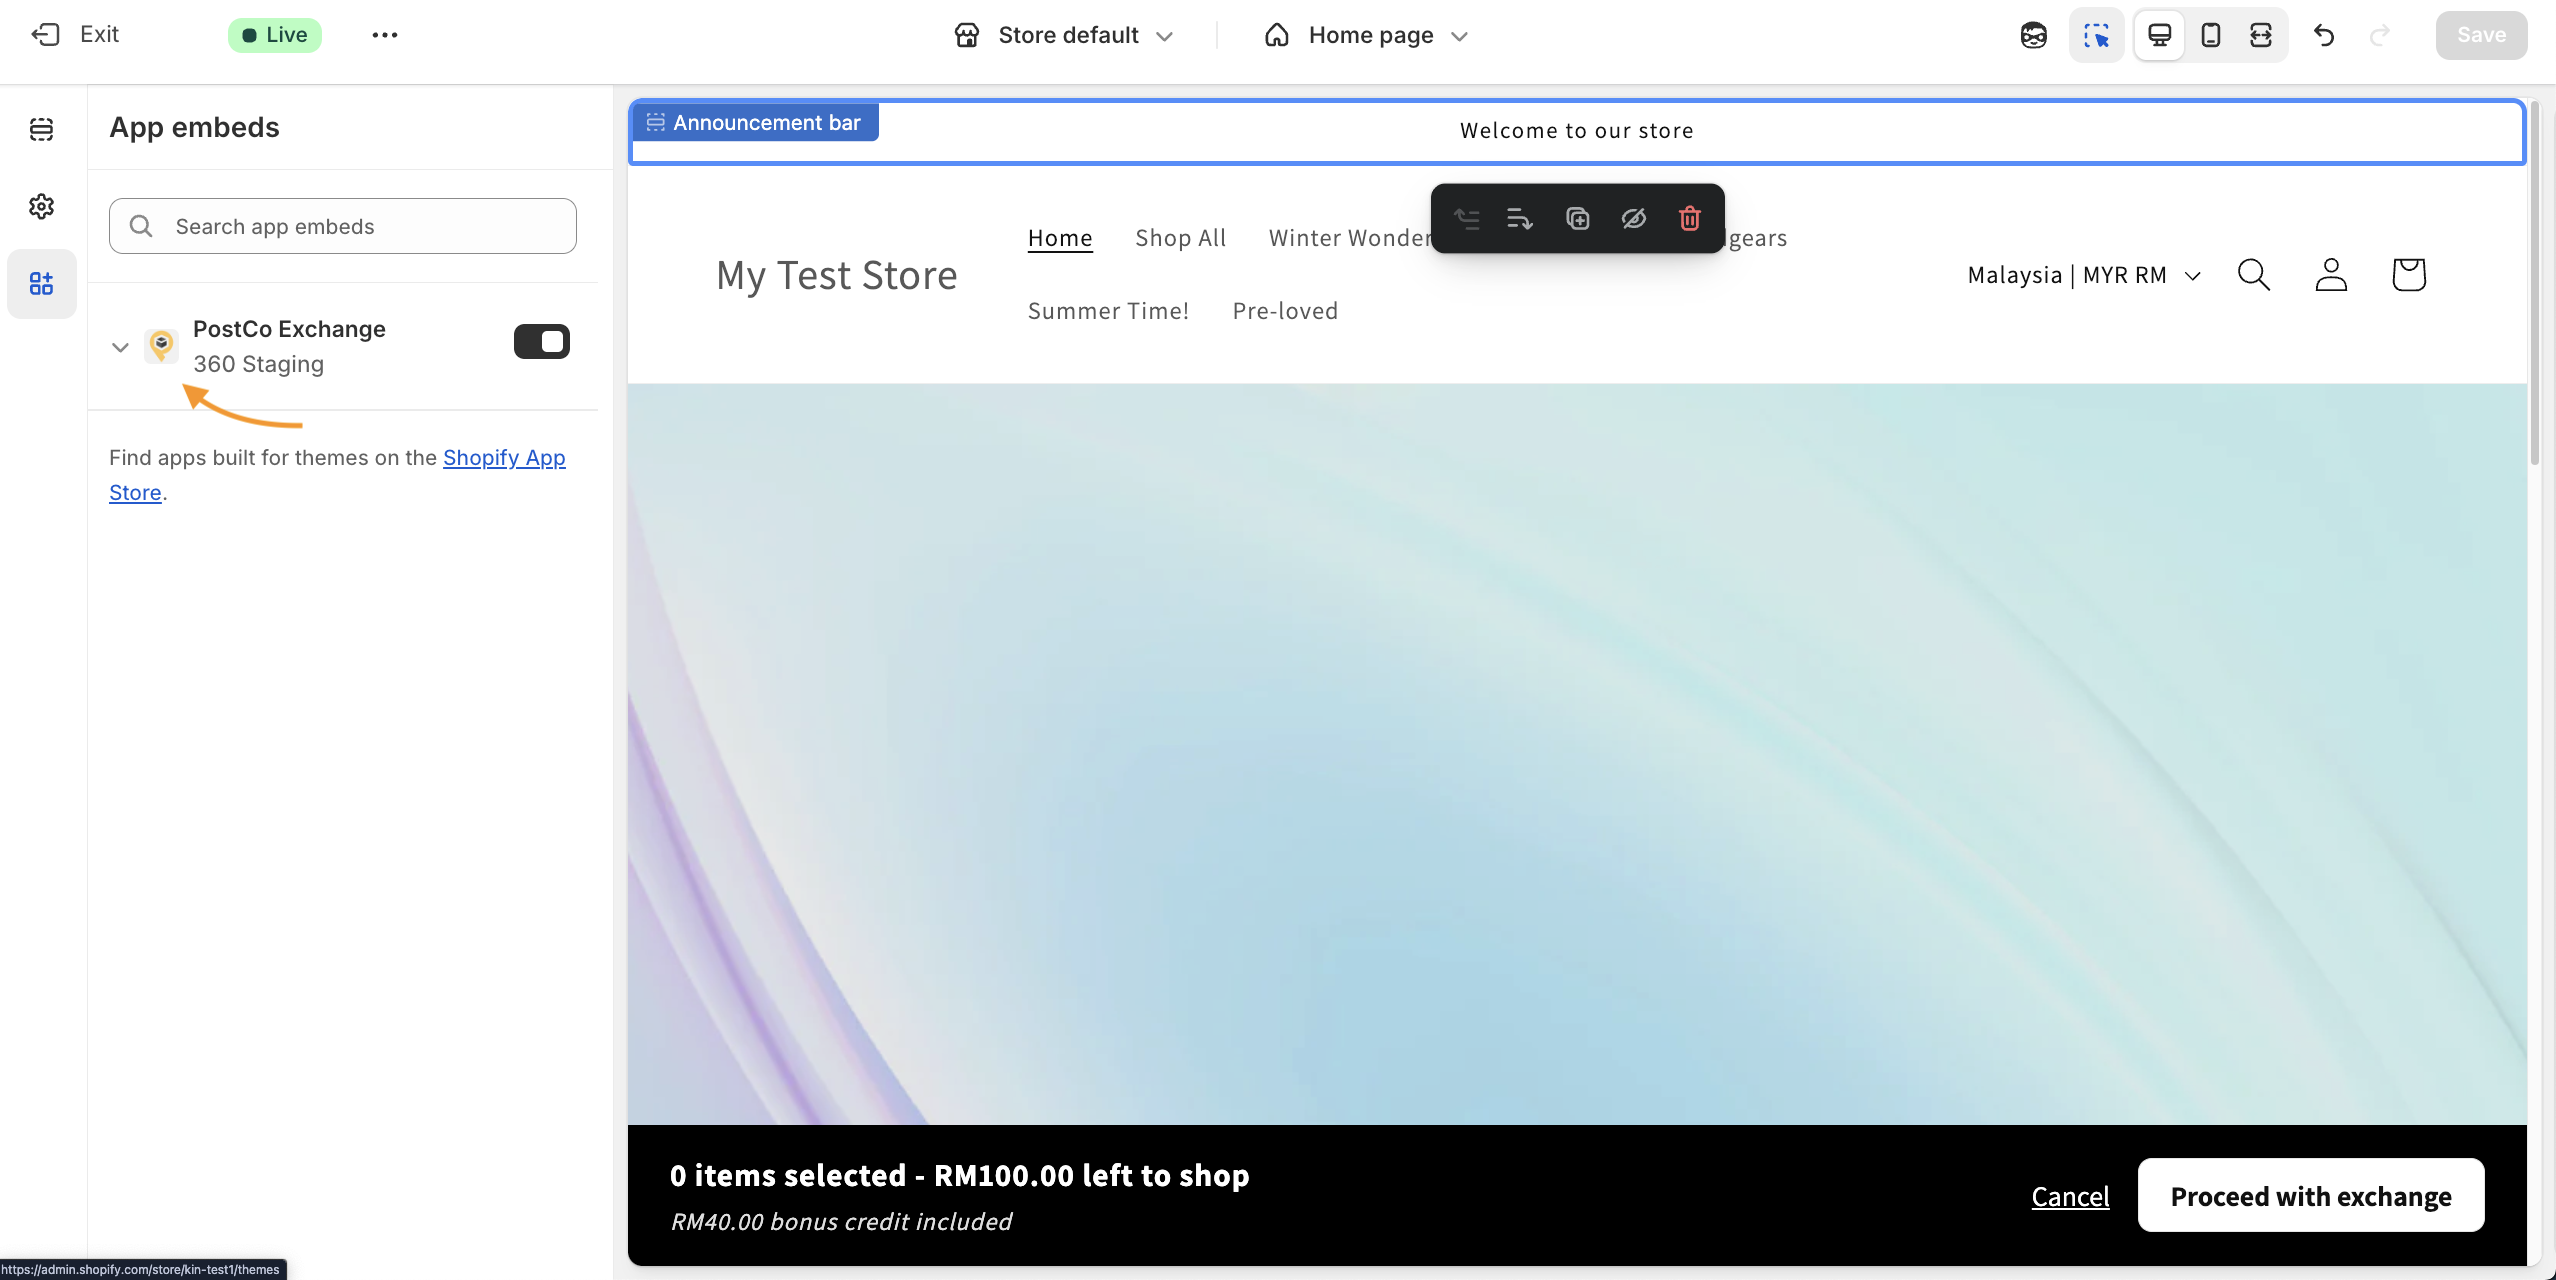The image size is (2556, 1280).
Task: Move section up in floating toolbar
Action: [x=1467, y=218]
